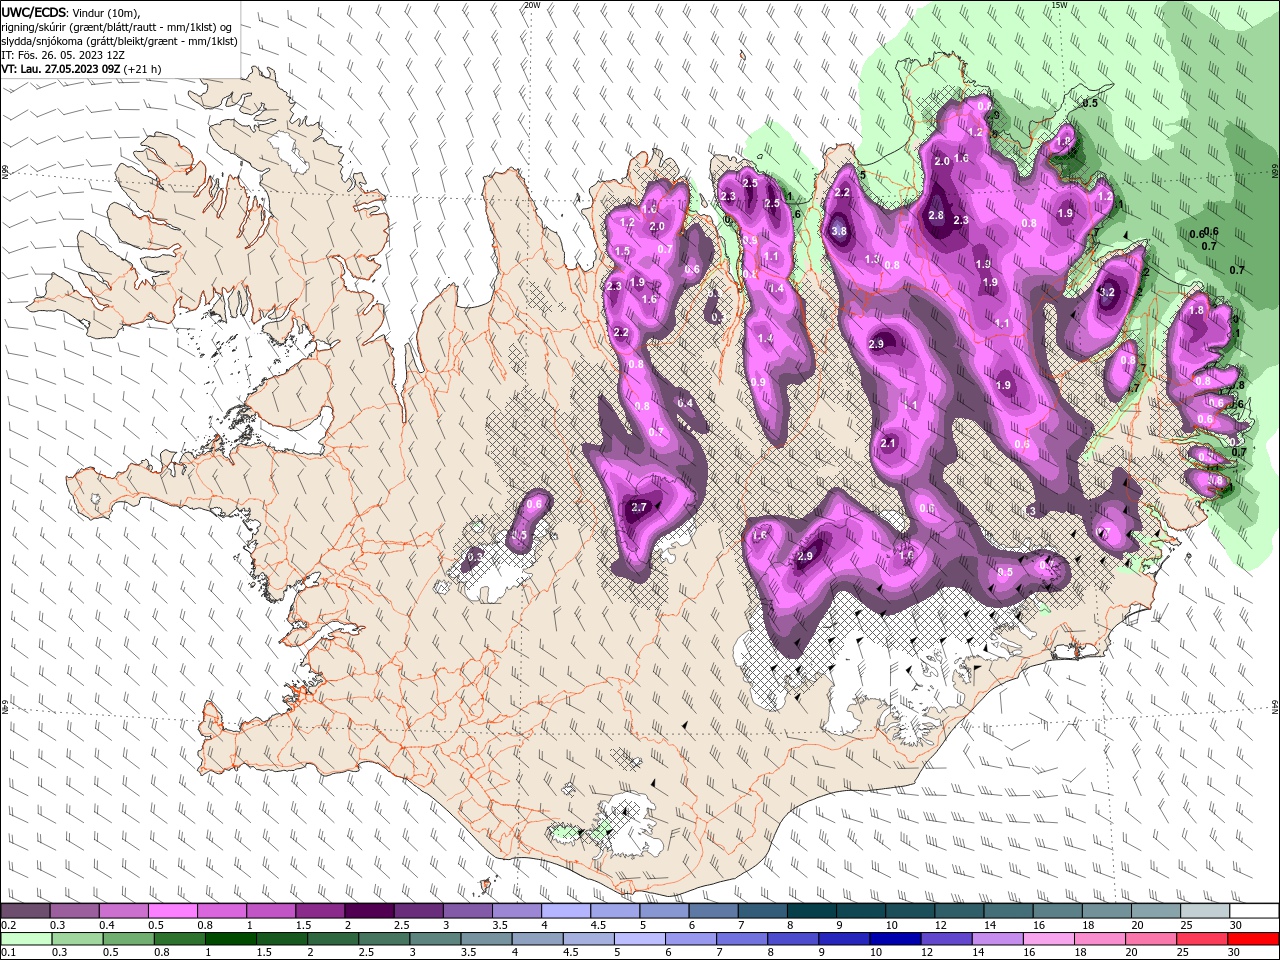Select the dark mauve 0.2 swatch in upper legend

[25, 910]
